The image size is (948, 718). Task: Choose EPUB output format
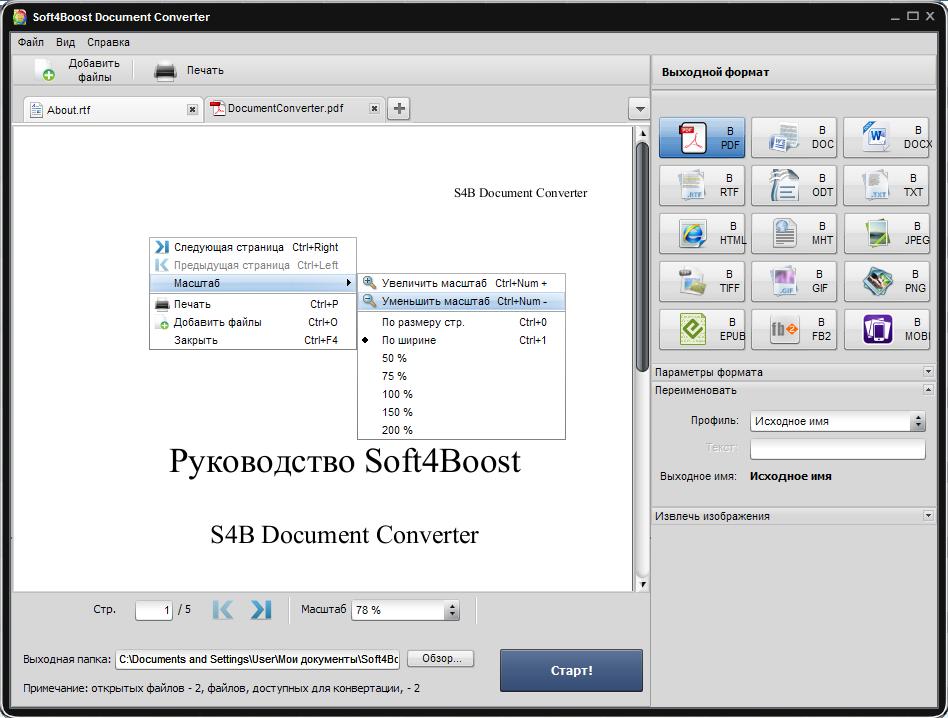[702, 329]
